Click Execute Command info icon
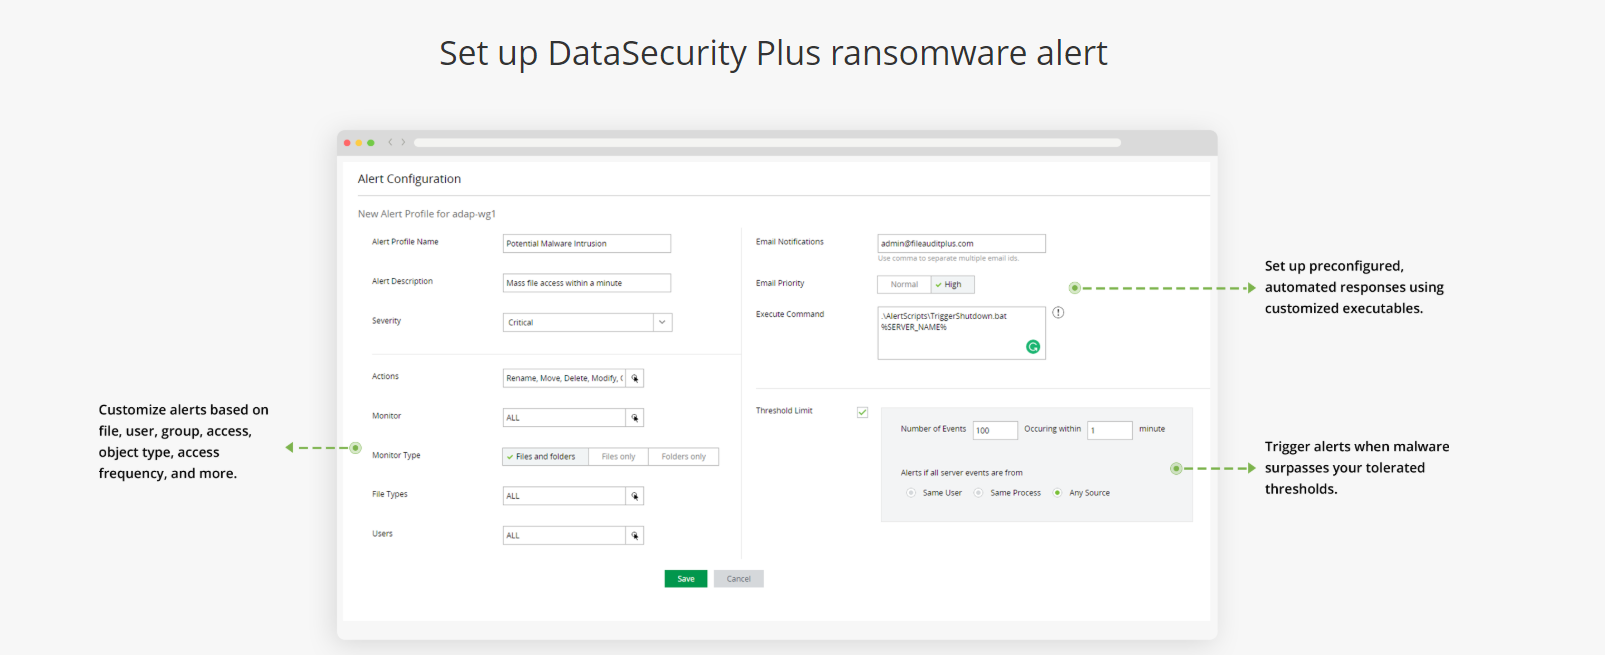This screenshot has height=655, width=1605. (x=1058, y=313)
